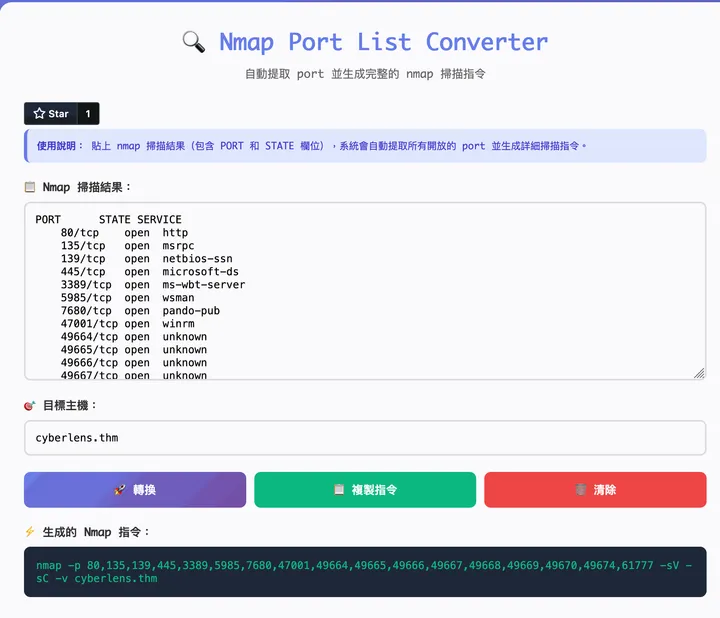The height and width of the screenshot is (618, 720).
Task: Click the generated nmap command output block
Action: click(365, 571)
